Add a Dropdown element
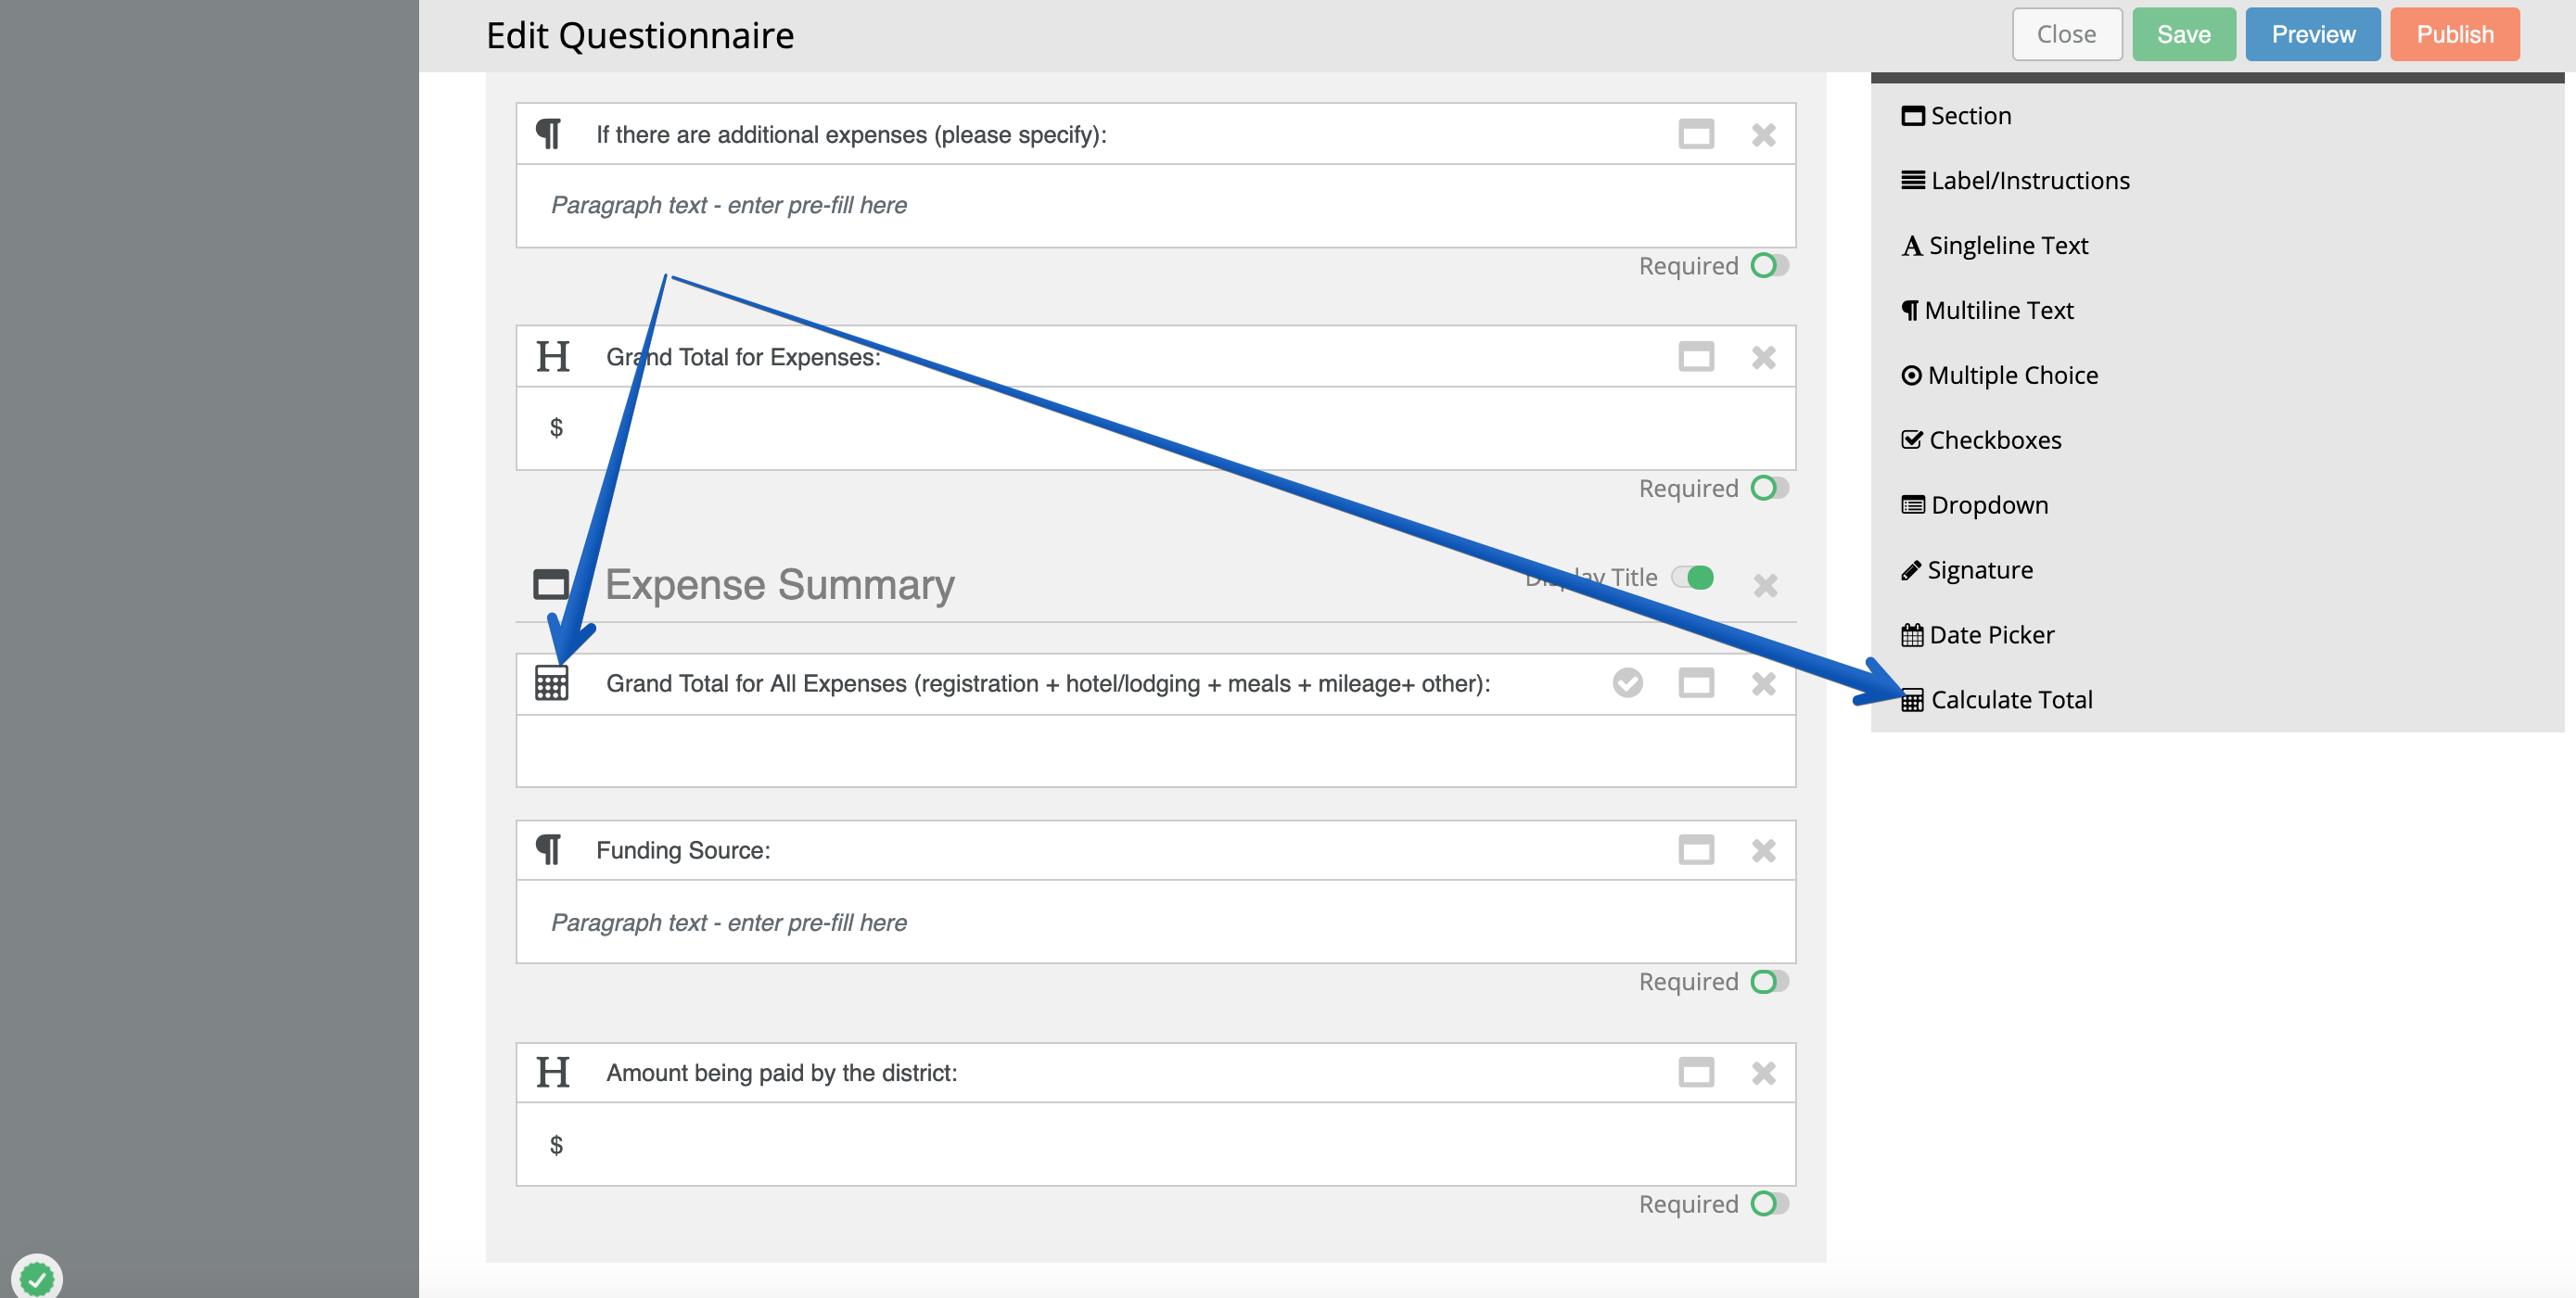The height and width of the screenshot is (1298, 2576). (x=1988, y=505)
